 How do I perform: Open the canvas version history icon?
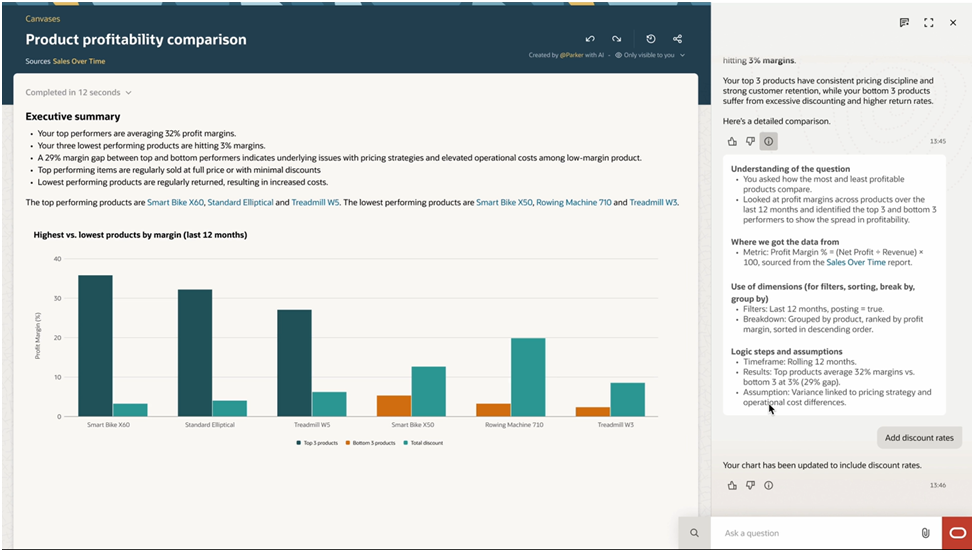pos(651,39)
